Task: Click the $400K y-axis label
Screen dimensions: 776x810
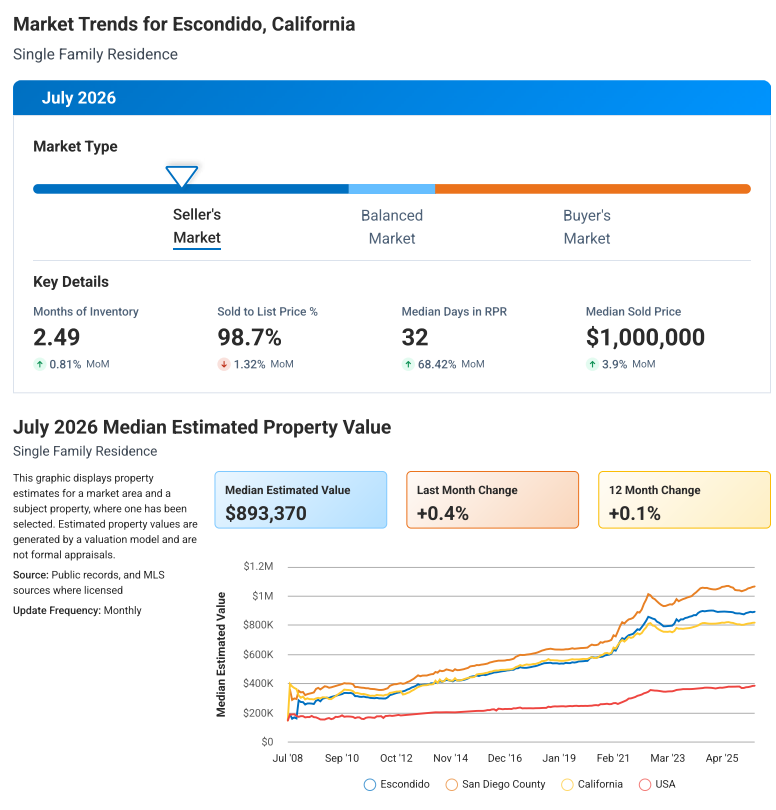Action: (258, 683)
